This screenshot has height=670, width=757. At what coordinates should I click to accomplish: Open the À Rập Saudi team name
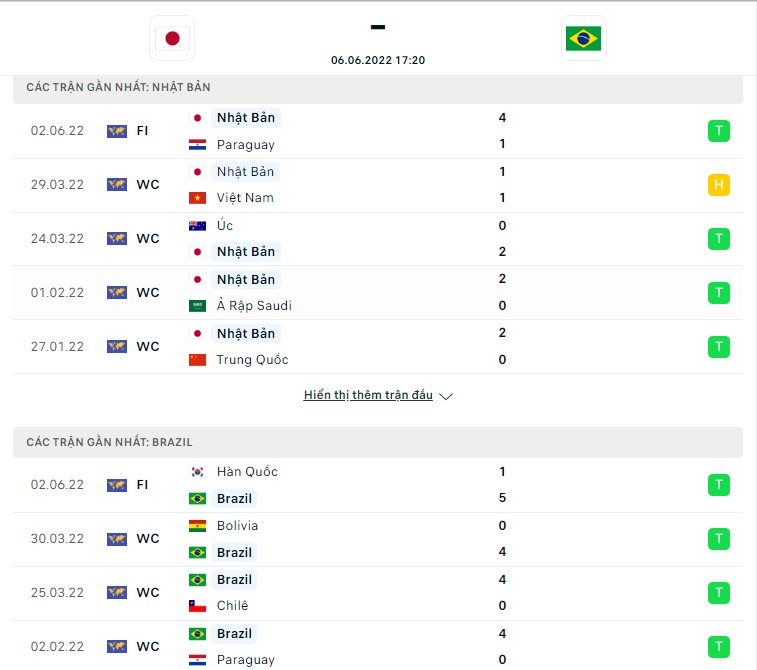254,306
